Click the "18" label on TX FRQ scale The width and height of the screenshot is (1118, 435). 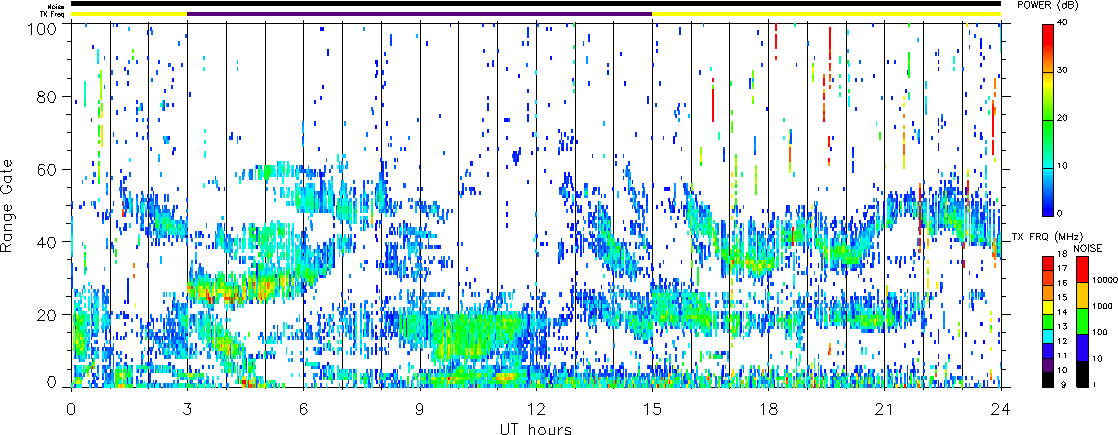click(1062, 255)
